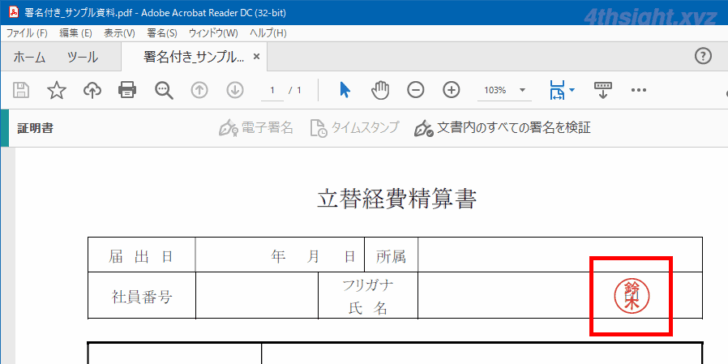The width and height of the screenshot is (728, 364).
Task: Close the 署名付き_サンプル document tab
Action: [256, 57]
